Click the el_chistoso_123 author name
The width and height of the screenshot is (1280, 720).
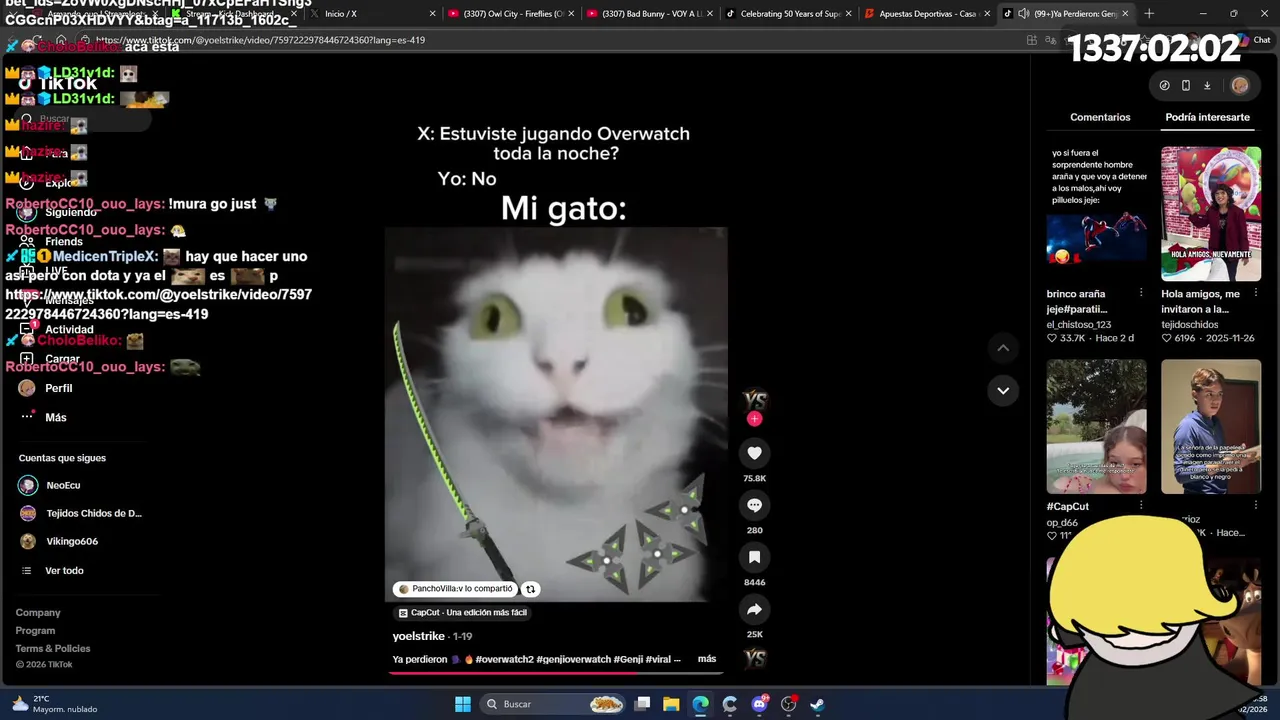pos(1079,325)
